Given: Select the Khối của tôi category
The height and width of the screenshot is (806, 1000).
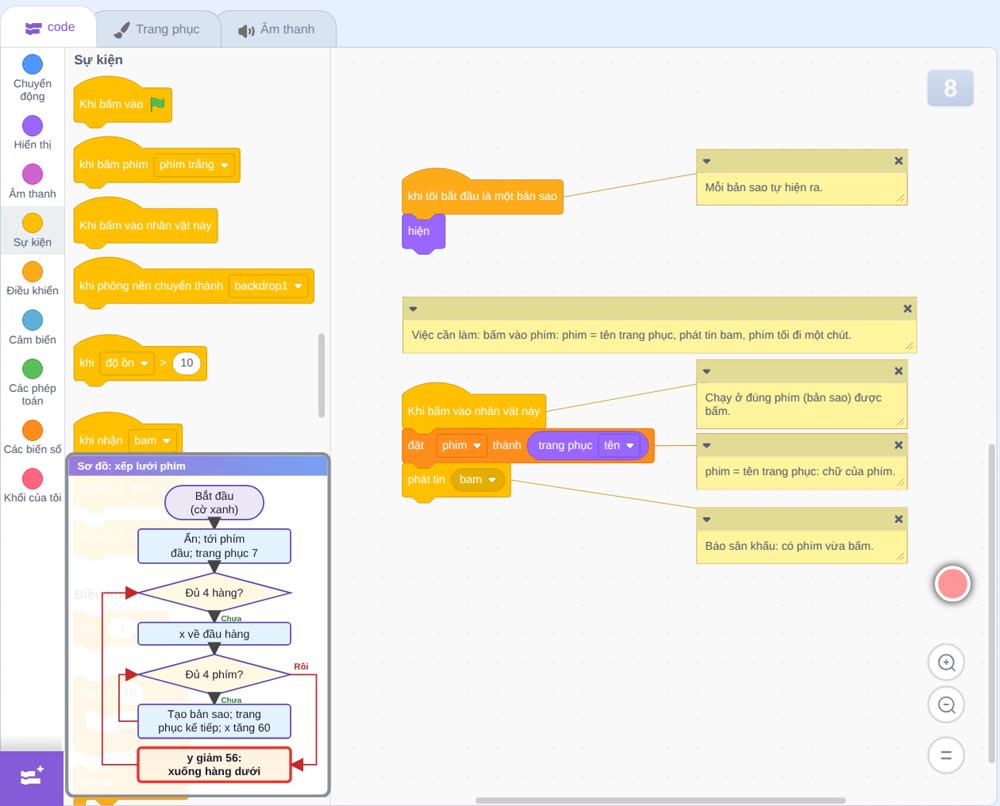Looking at the screenshot, I should pyautogui.click(x=33, y=485).
